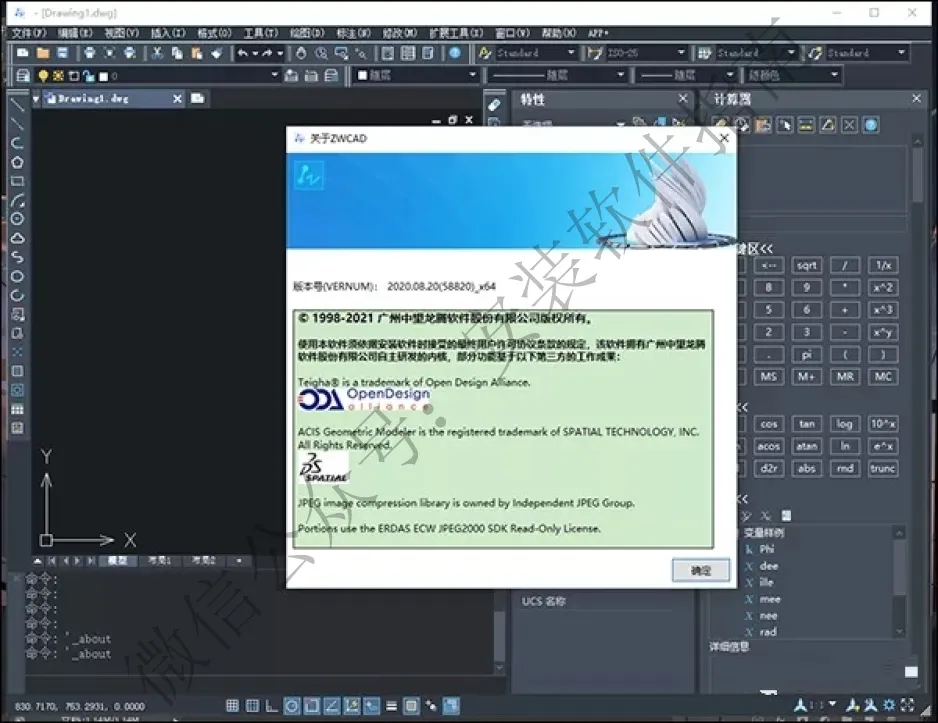Toggle Polar tracking in status bar
The image size is (938, 723).
coord(291,706)
